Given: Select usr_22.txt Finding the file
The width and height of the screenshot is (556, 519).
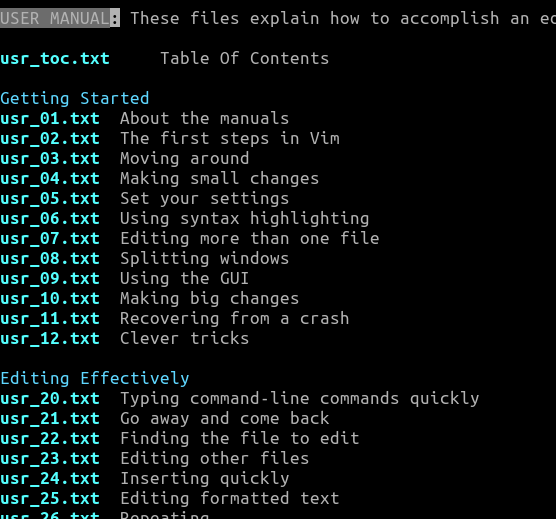Looking at the screenshot, I should (x=50, y=439).
